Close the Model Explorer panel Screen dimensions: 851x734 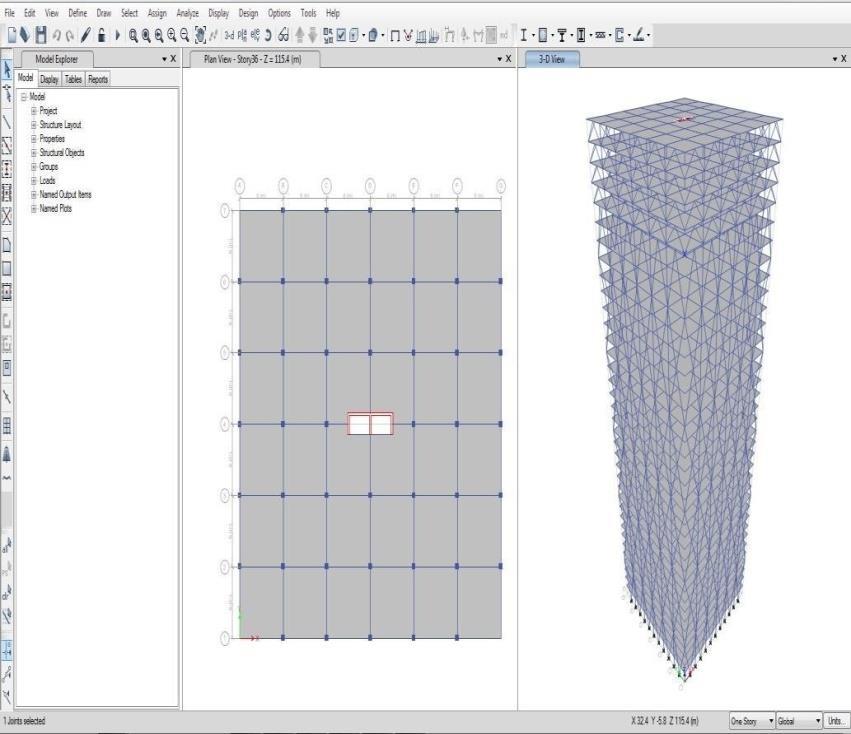click(173, 59)
